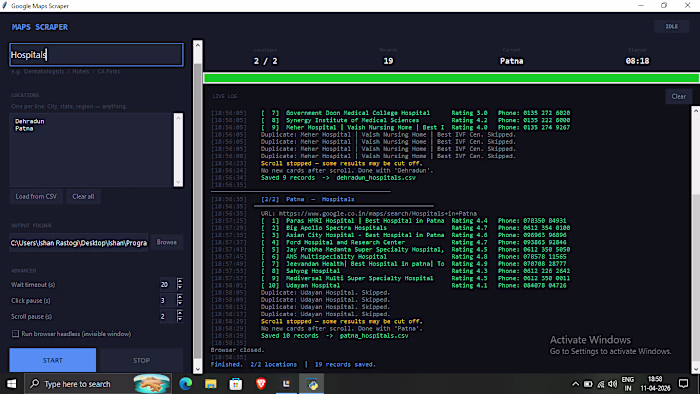
Task: Browse for an output folder
Action: pos(167,242)
